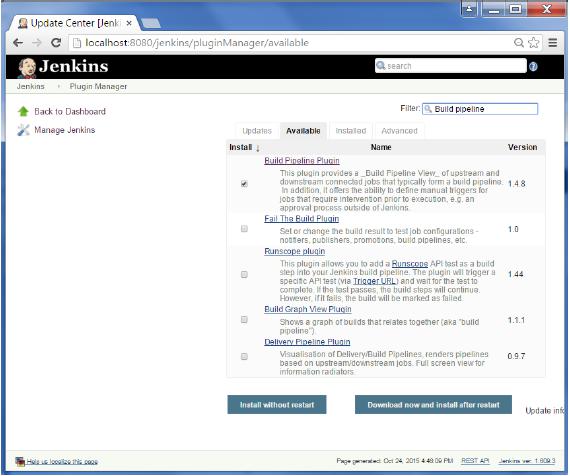Click version 0.9.7 cell
This screenshot has width=570, height=476.
516,356
